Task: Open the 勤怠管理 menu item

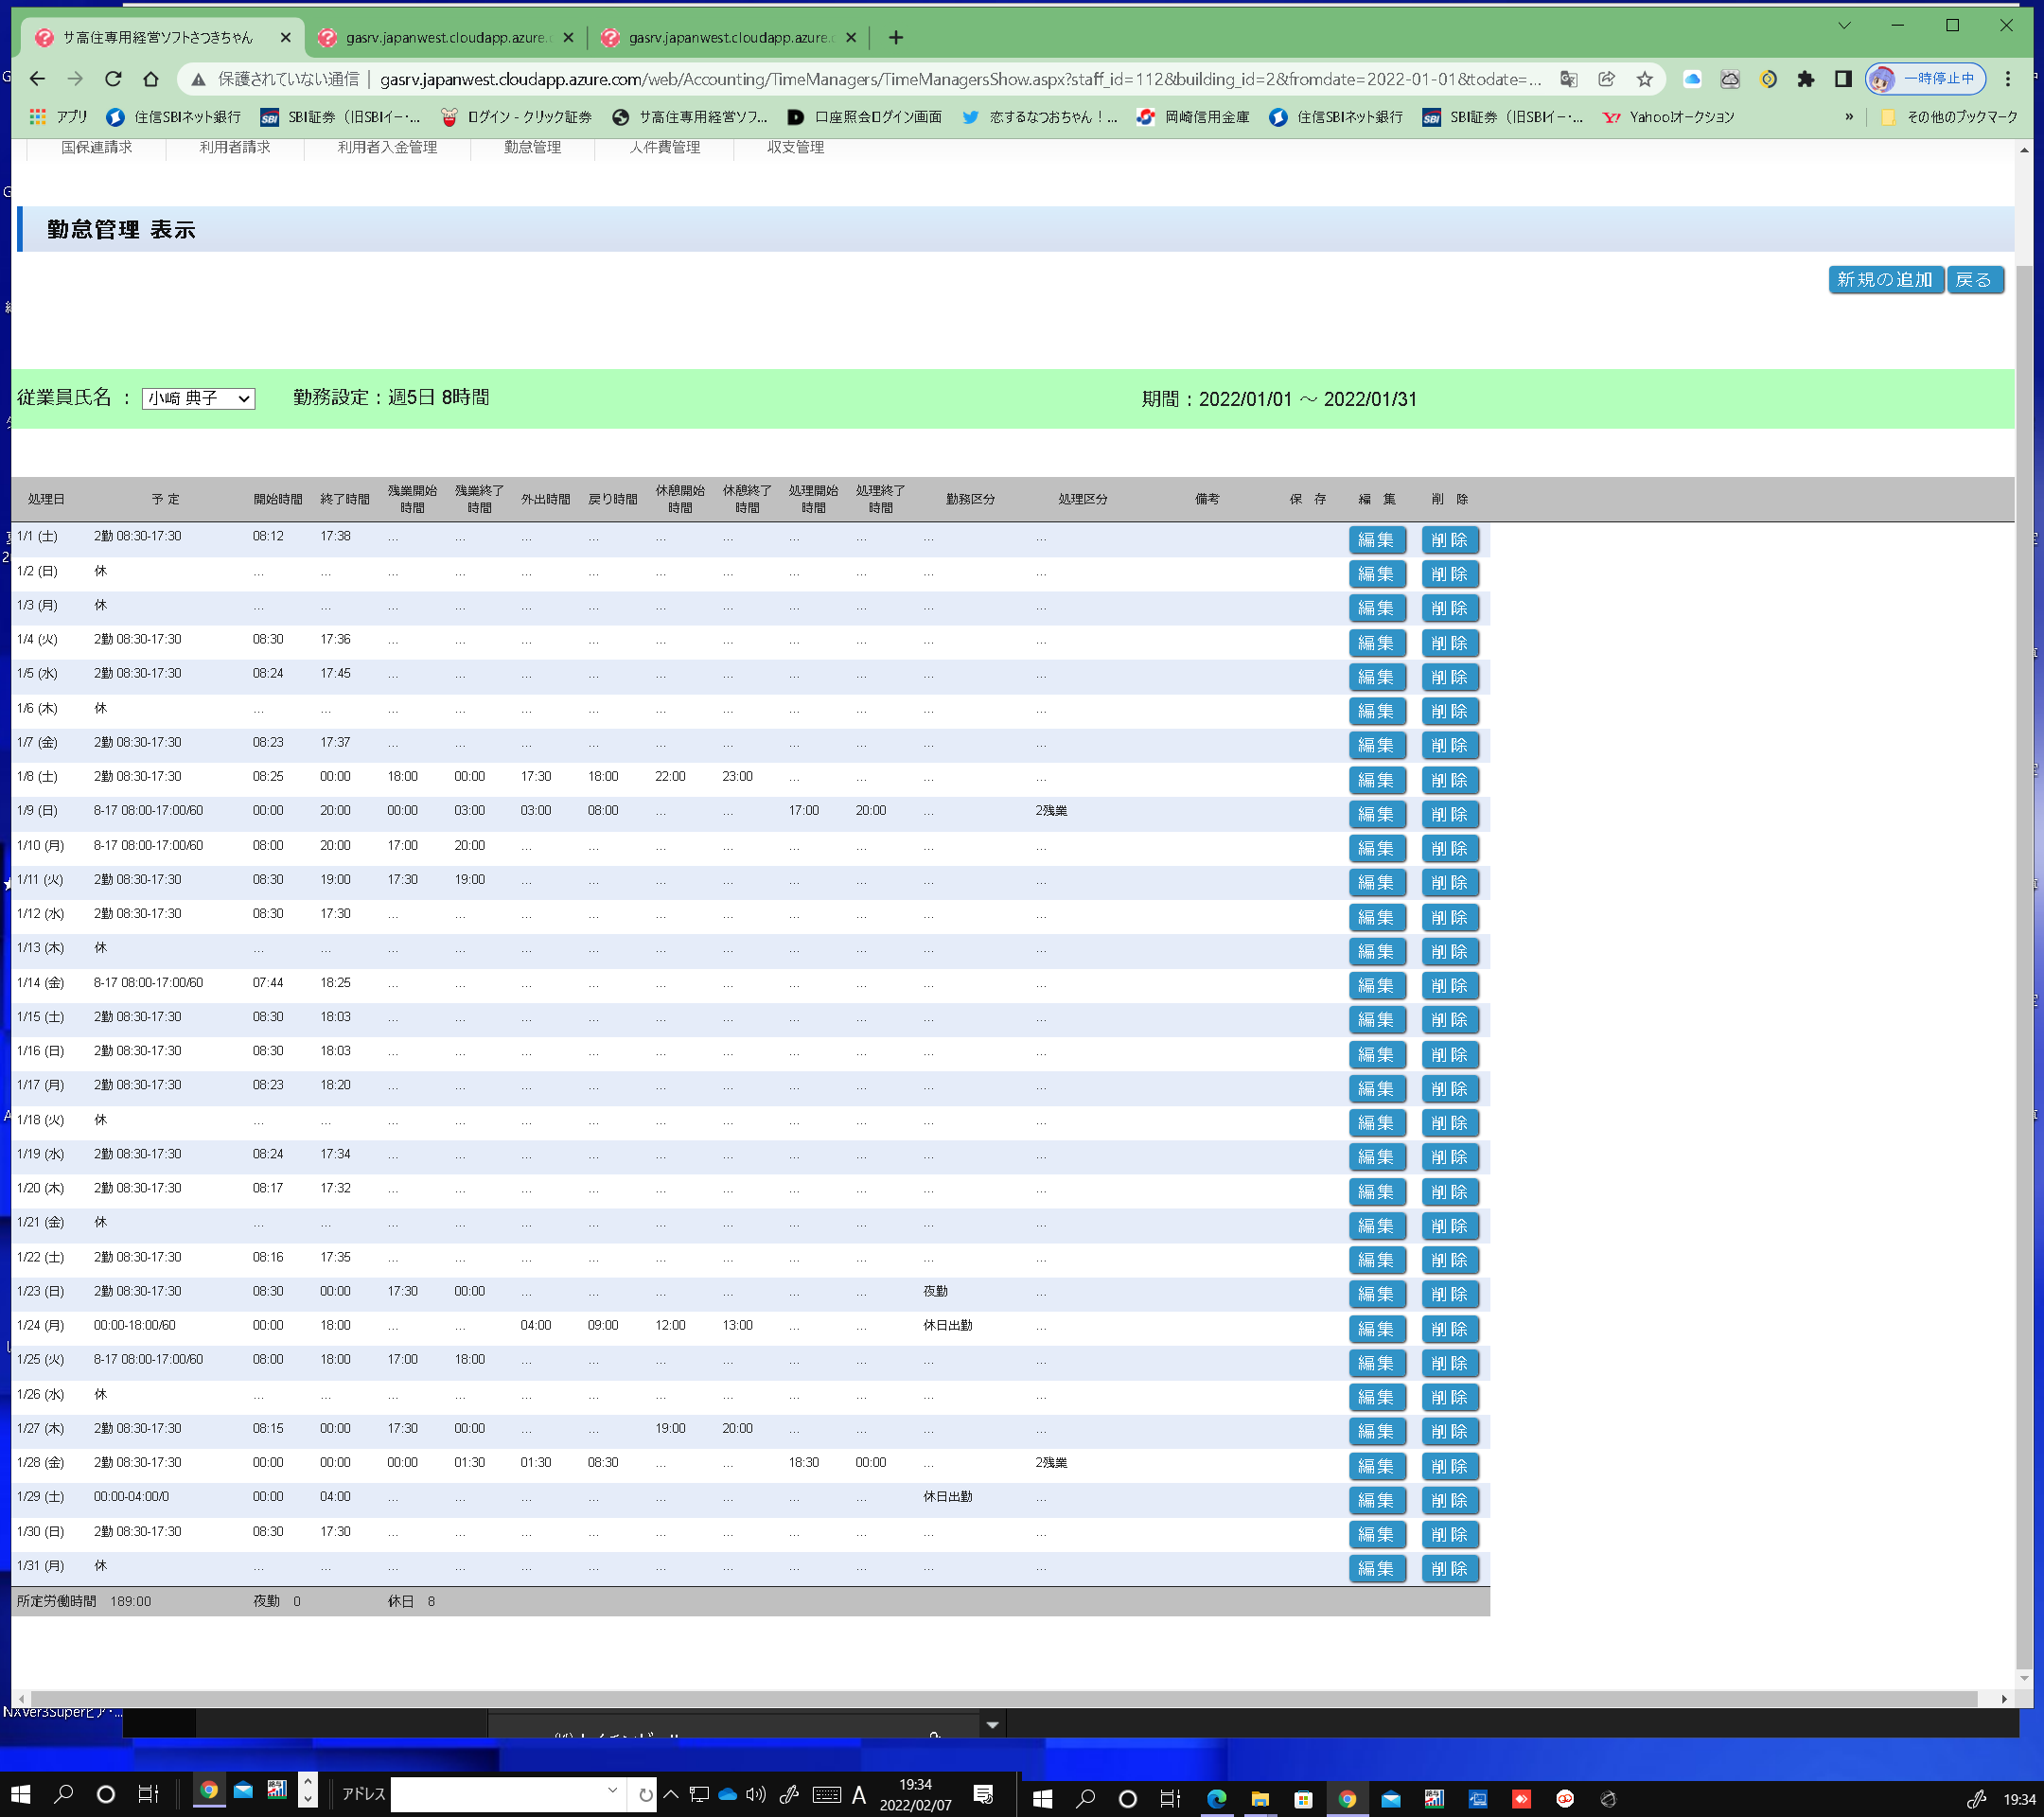Action: (532, 147)
